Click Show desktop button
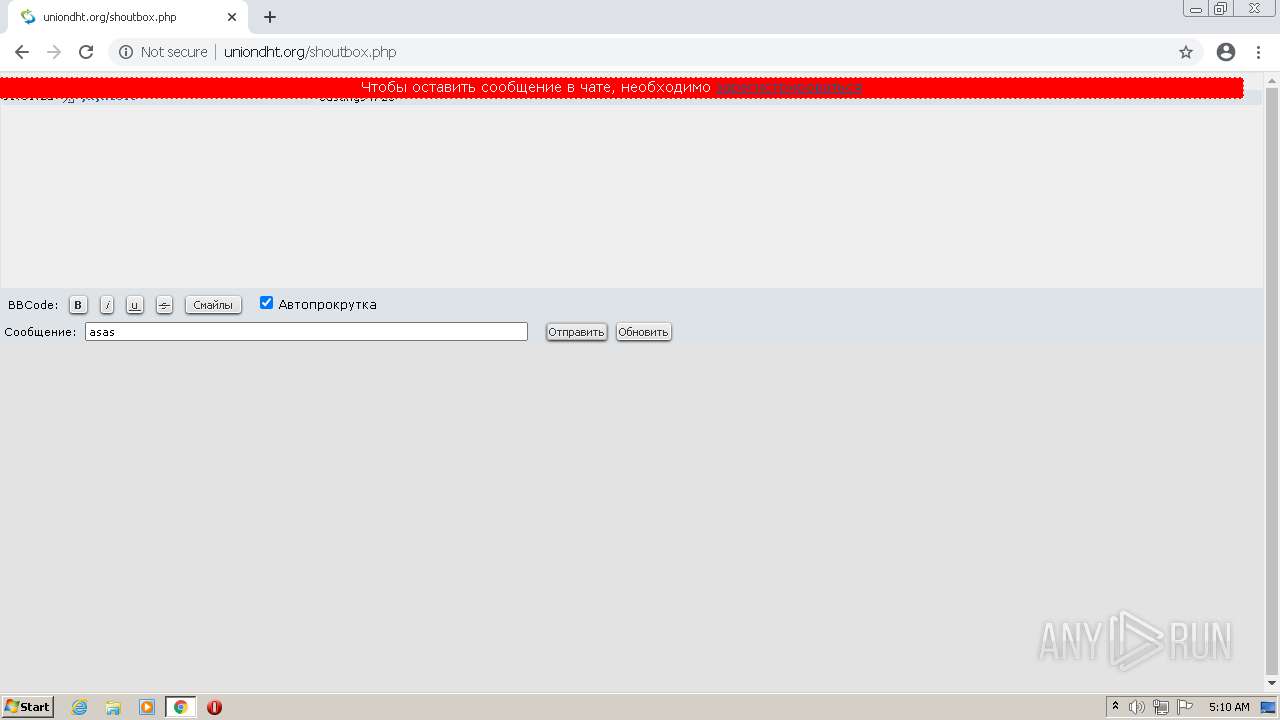1280x720 pixels. (1269, 707)
